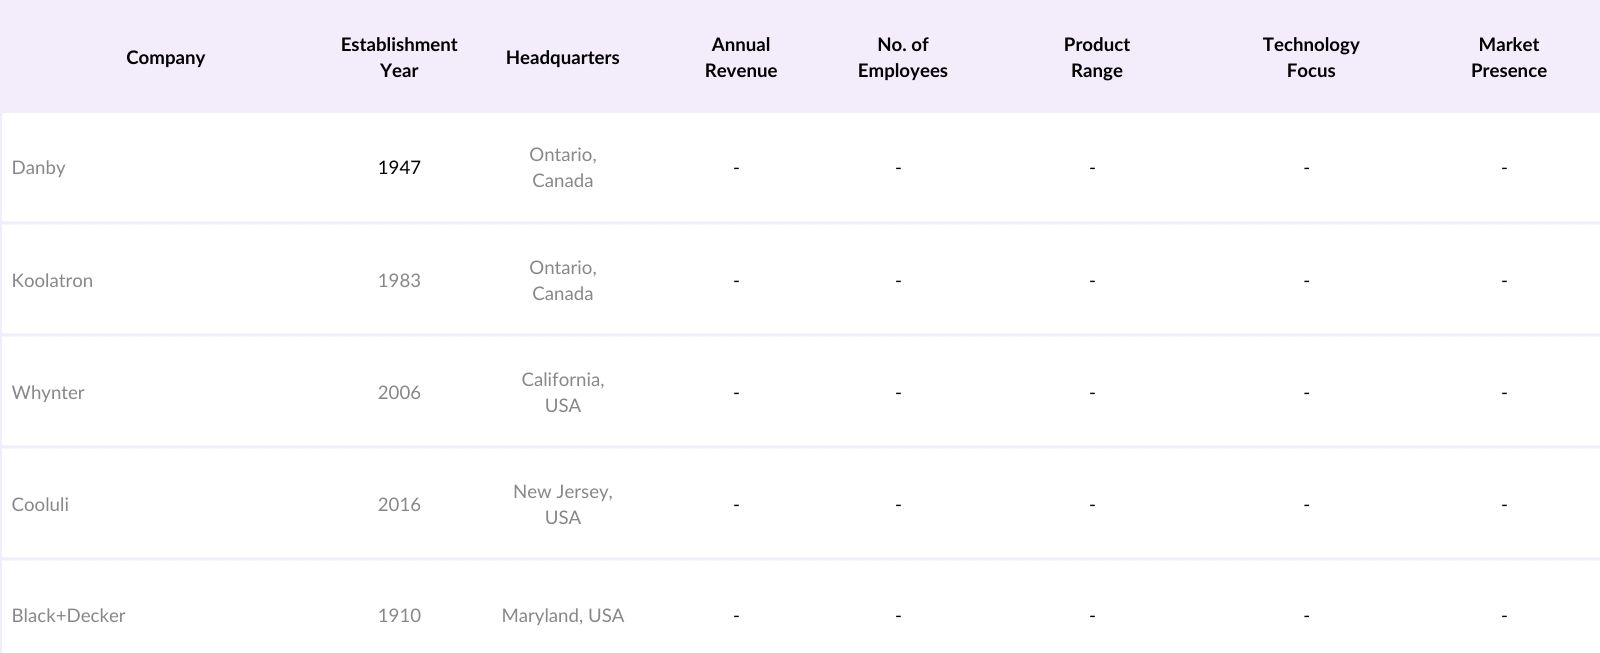Click the Company column header
The width and height of the screenshot is (1600, 653).
(166, 57)
